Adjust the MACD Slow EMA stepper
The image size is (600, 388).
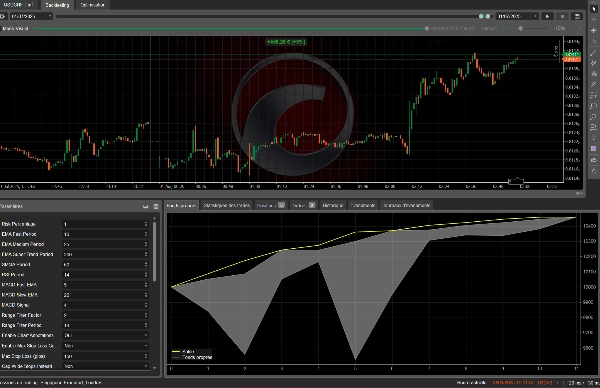tap(146, 295)
